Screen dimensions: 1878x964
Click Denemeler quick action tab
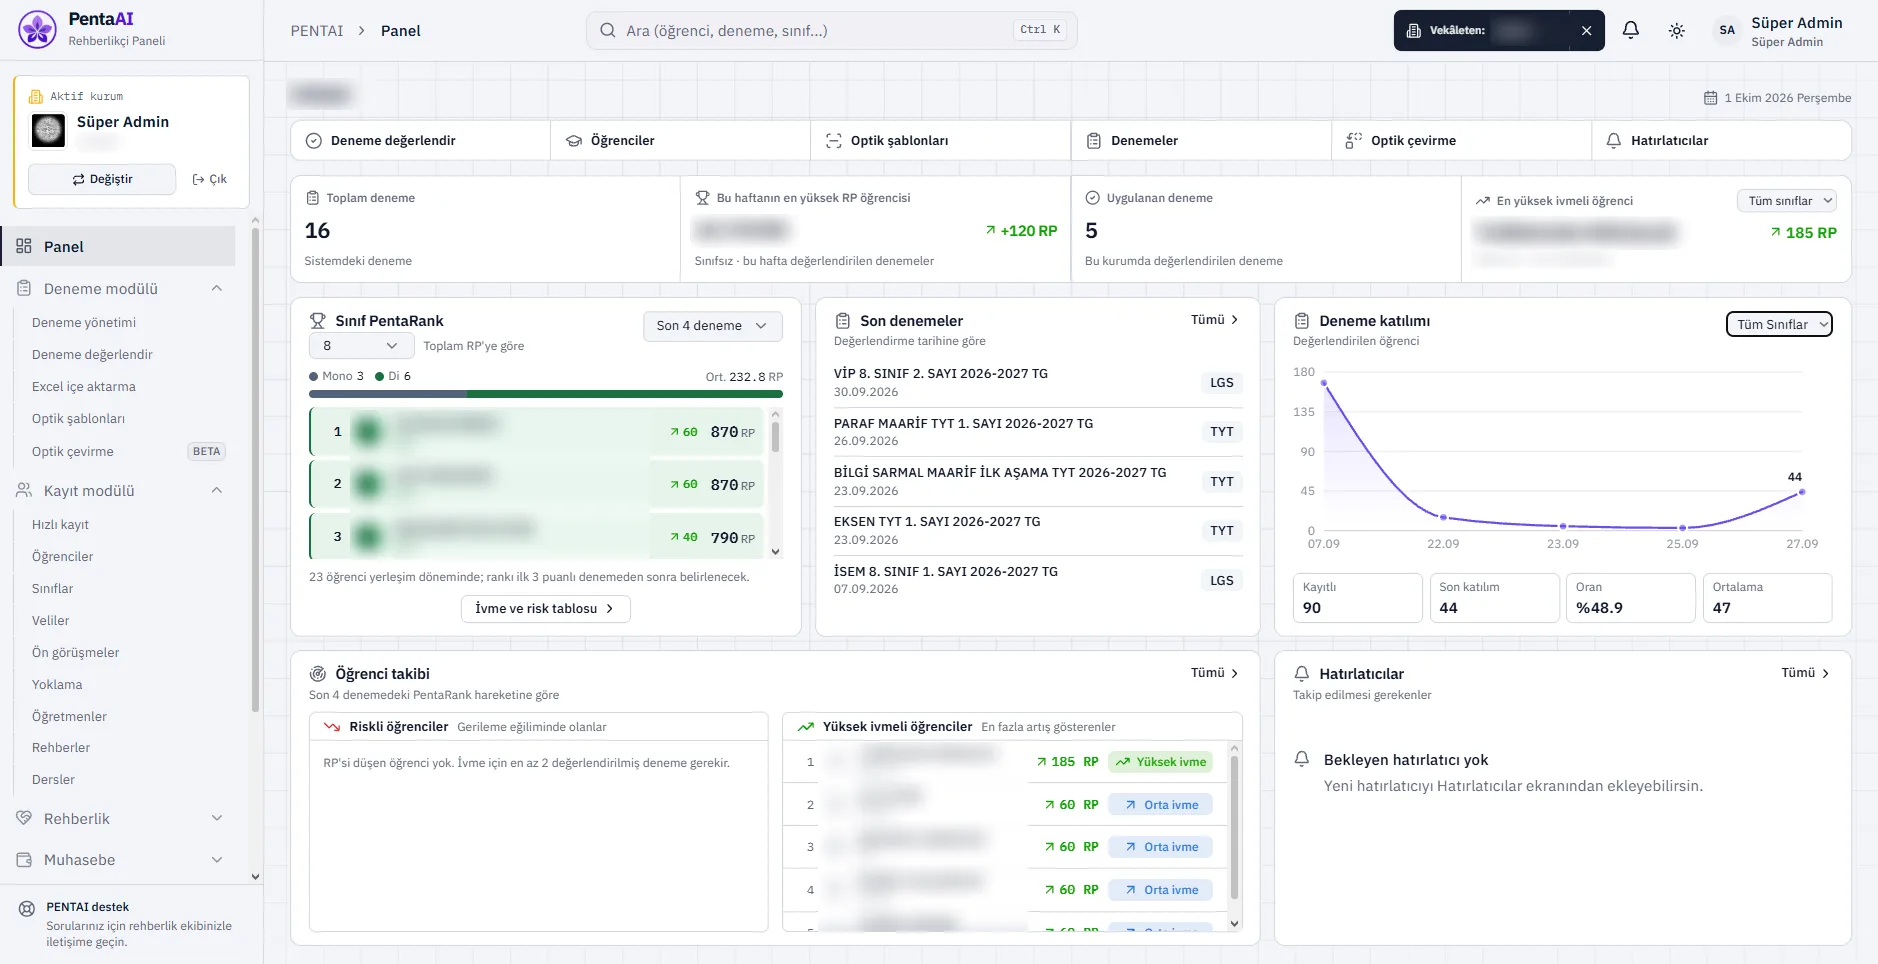click(x=1201, y=141)
